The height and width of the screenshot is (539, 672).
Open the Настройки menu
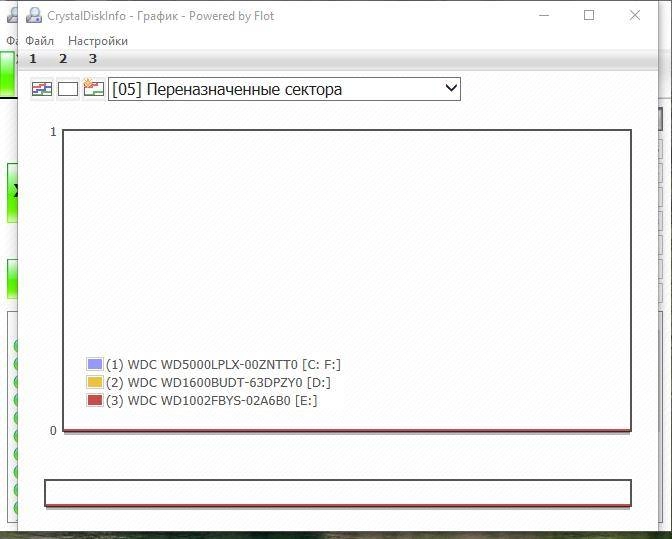click(x=98, y=41)
